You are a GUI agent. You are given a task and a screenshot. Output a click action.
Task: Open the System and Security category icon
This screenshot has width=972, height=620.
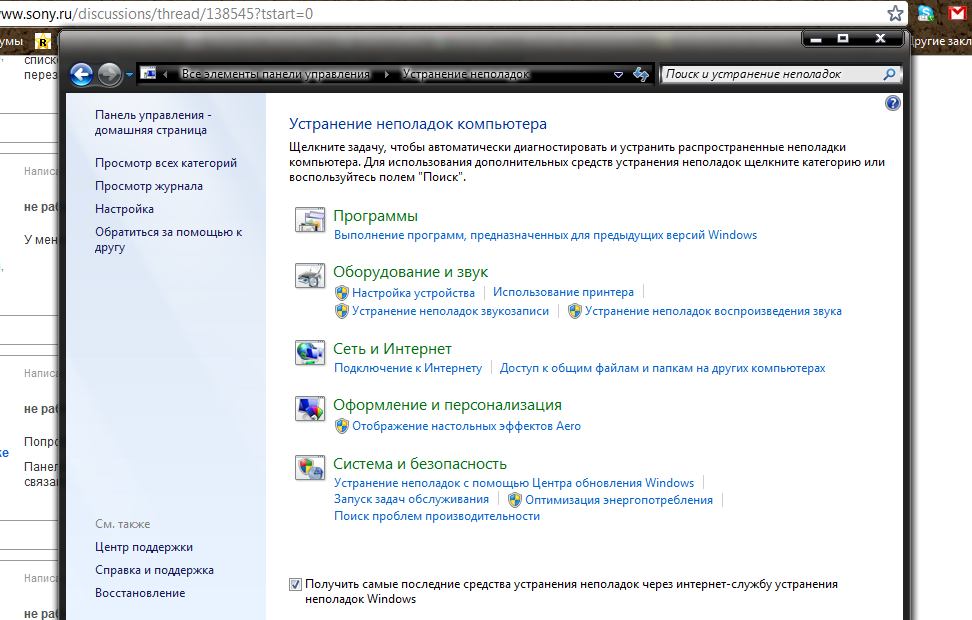[x=310, y=468]
